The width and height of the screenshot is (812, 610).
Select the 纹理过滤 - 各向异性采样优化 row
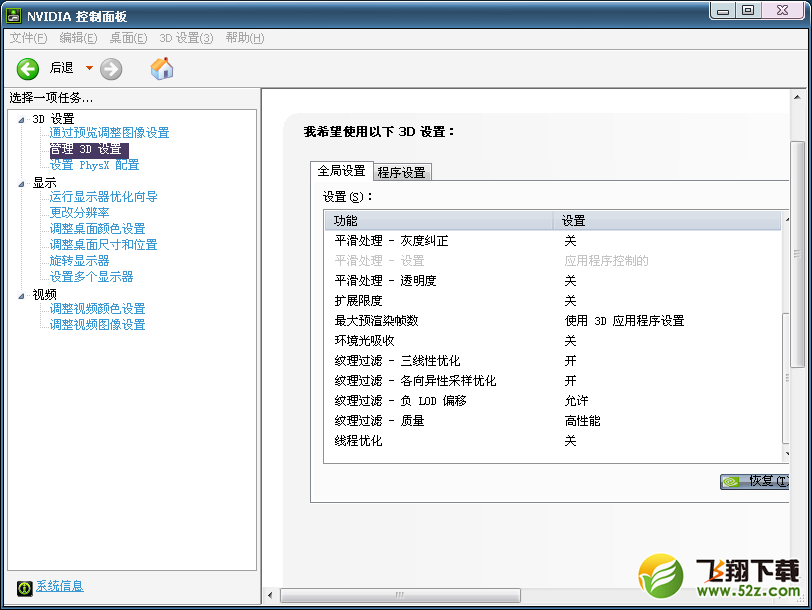pyautogui.click(x=553, y=381)
